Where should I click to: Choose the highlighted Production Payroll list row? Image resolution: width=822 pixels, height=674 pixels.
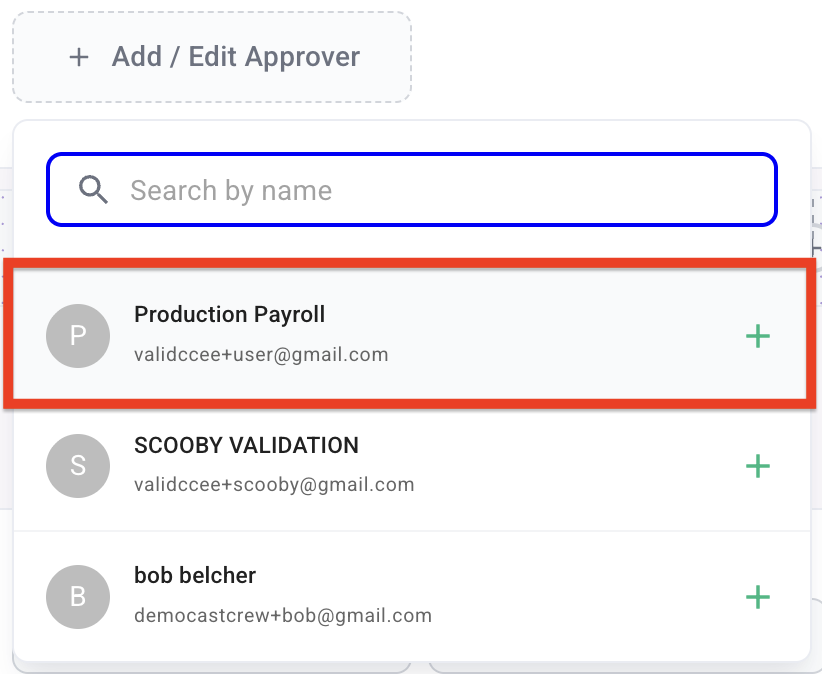click(x=410, y=334)
